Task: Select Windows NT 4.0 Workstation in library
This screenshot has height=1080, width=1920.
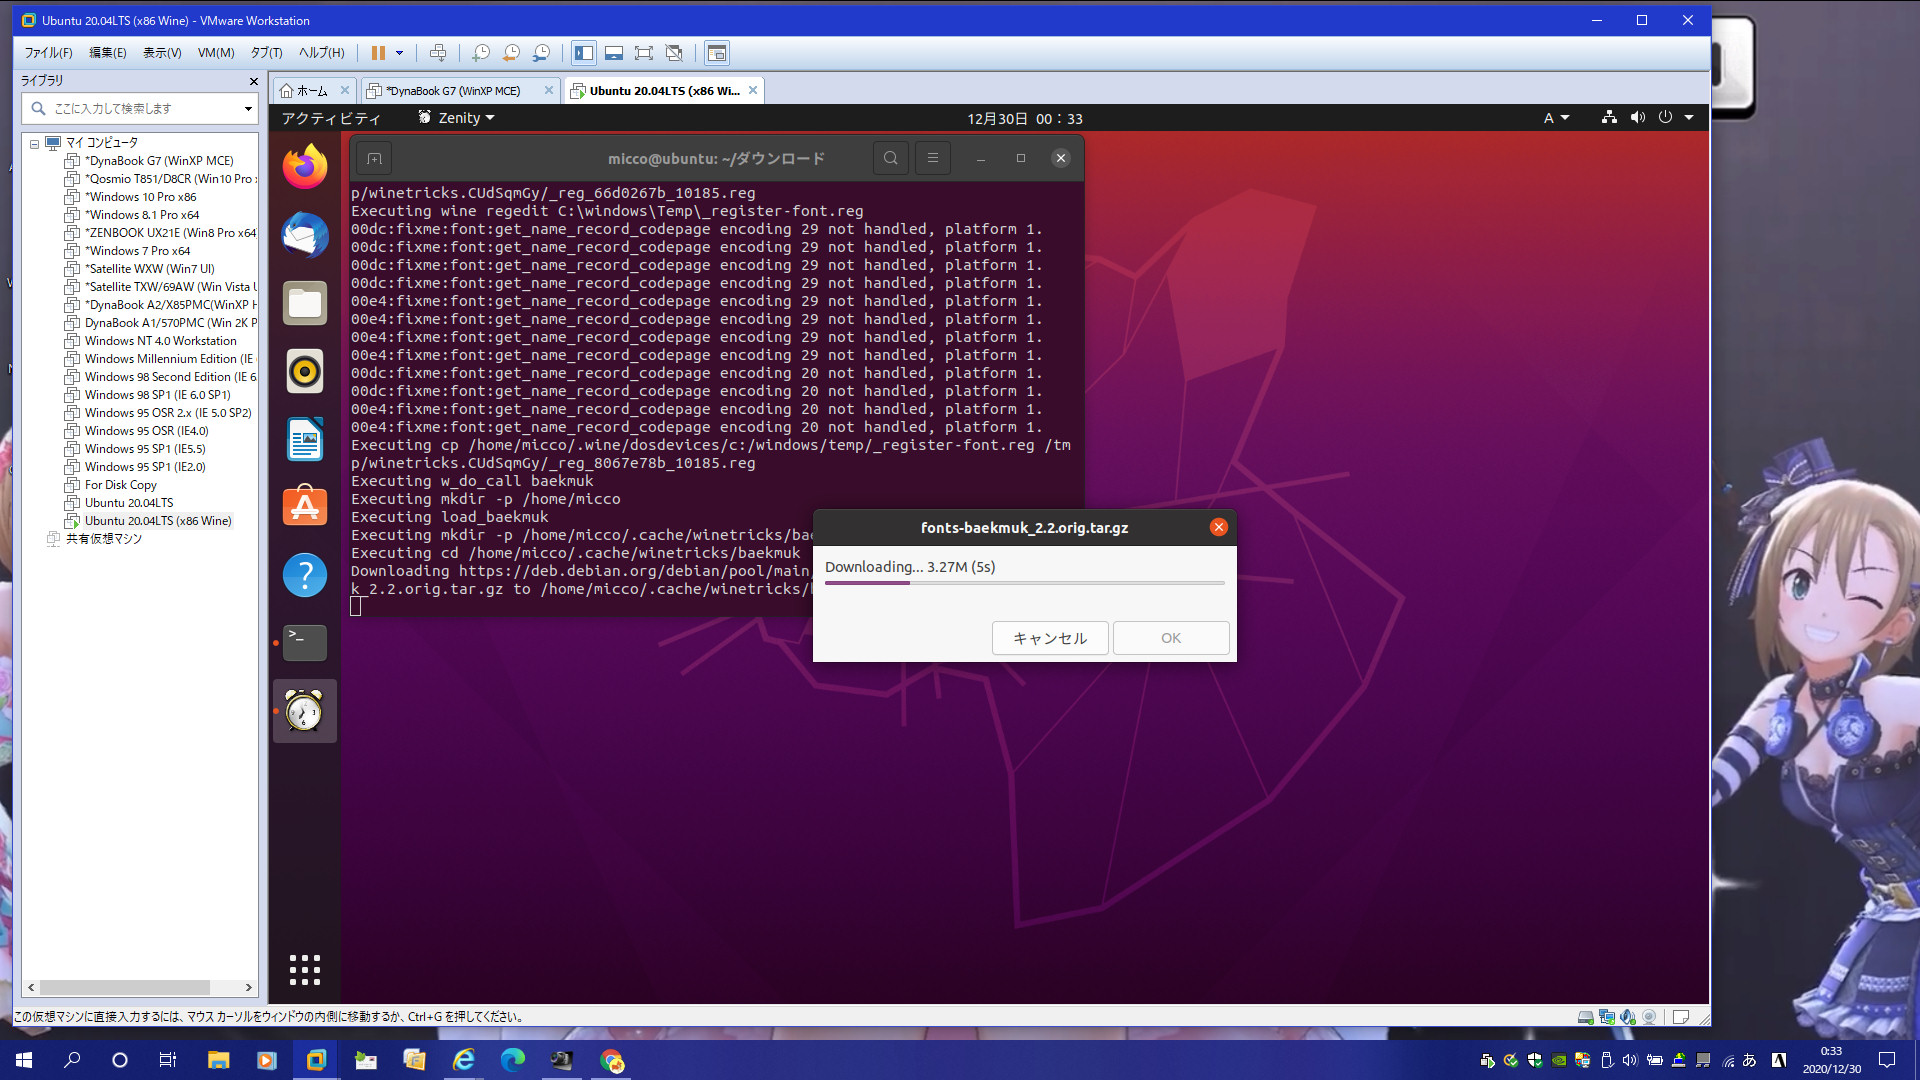Action: click(160, 341)
